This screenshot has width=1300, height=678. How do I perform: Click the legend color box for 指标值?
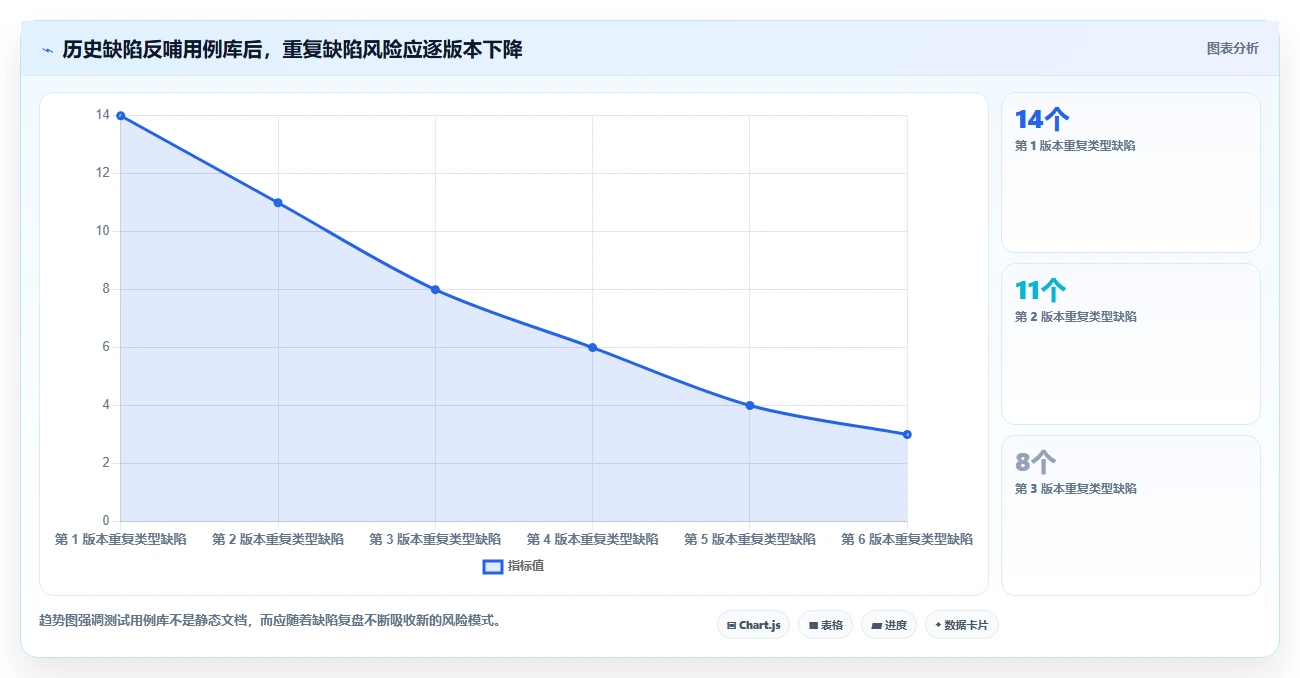(x=492, y=566)
